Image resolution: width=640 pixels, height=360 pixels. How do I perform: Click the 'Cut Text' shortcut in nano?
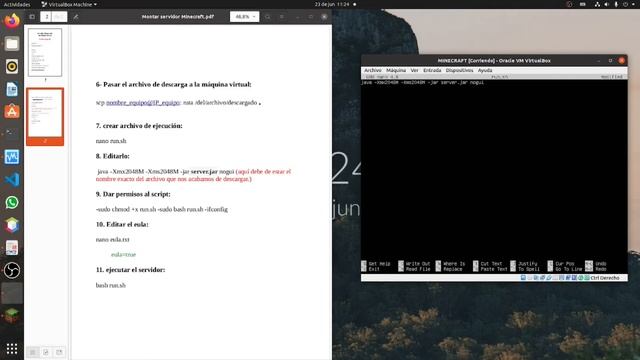coord(488,264)
